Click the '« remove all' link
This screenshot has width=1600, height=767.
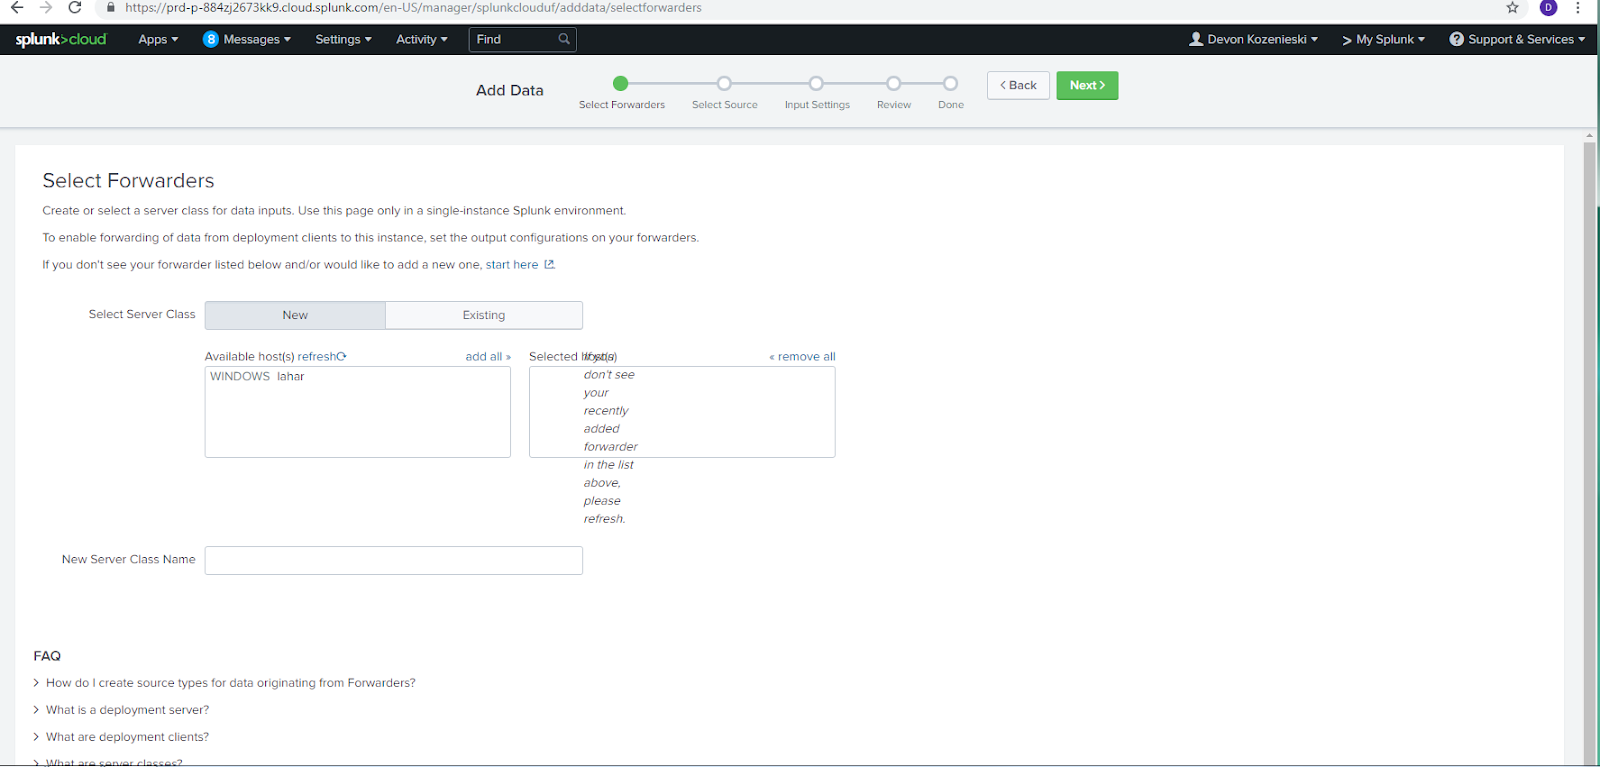(802, 357)
